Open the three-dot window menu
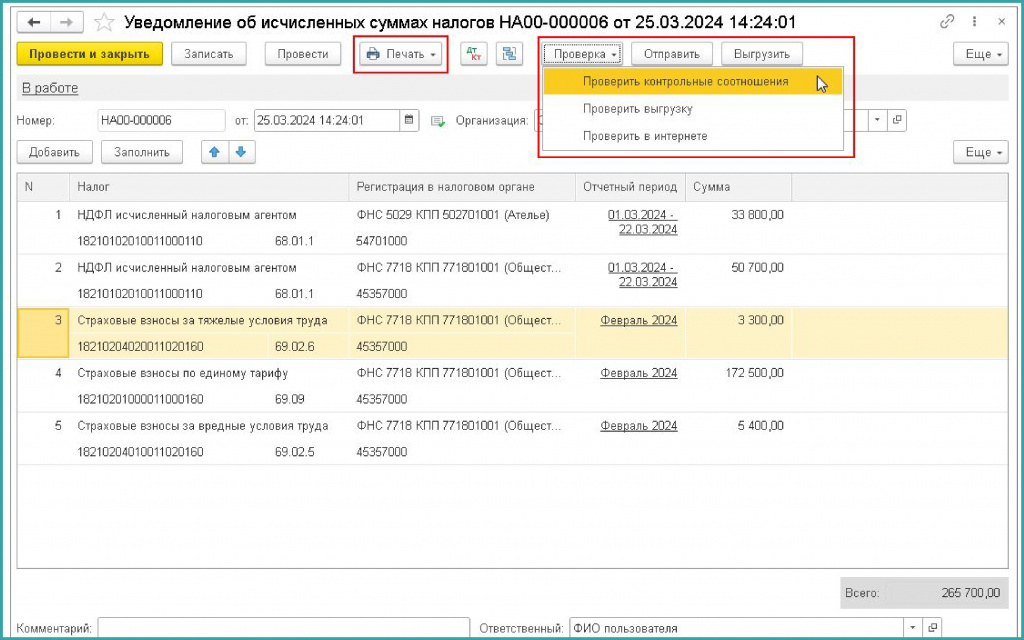The height and width of the screenshot is (640, 1024). click(974, 22)
